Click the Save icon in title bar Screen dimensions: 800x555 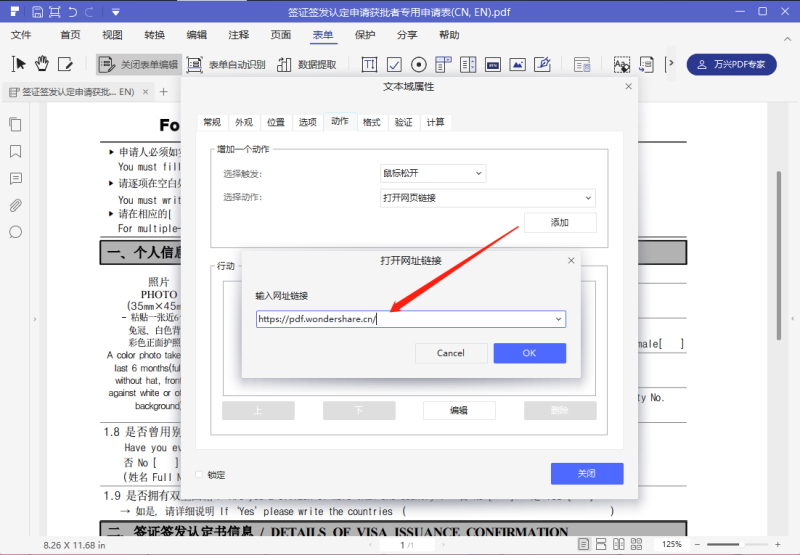[37, 12]
